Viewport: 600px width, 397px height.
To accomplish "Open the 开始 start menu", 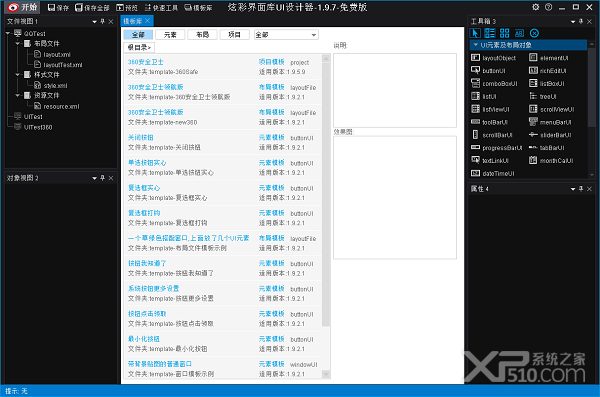I will coord(22,7).
